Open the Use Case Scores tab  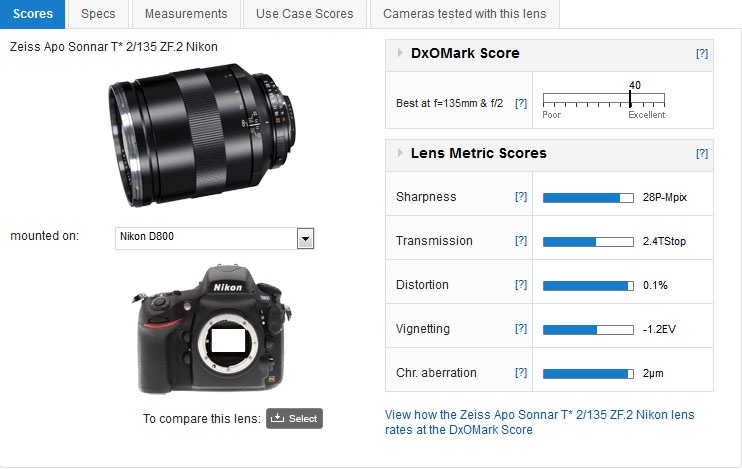[x=305, y=14]
